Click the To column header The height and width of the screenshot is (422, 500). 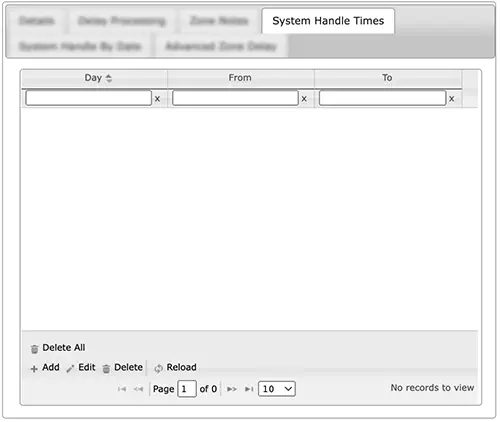(x=387, y=78)
